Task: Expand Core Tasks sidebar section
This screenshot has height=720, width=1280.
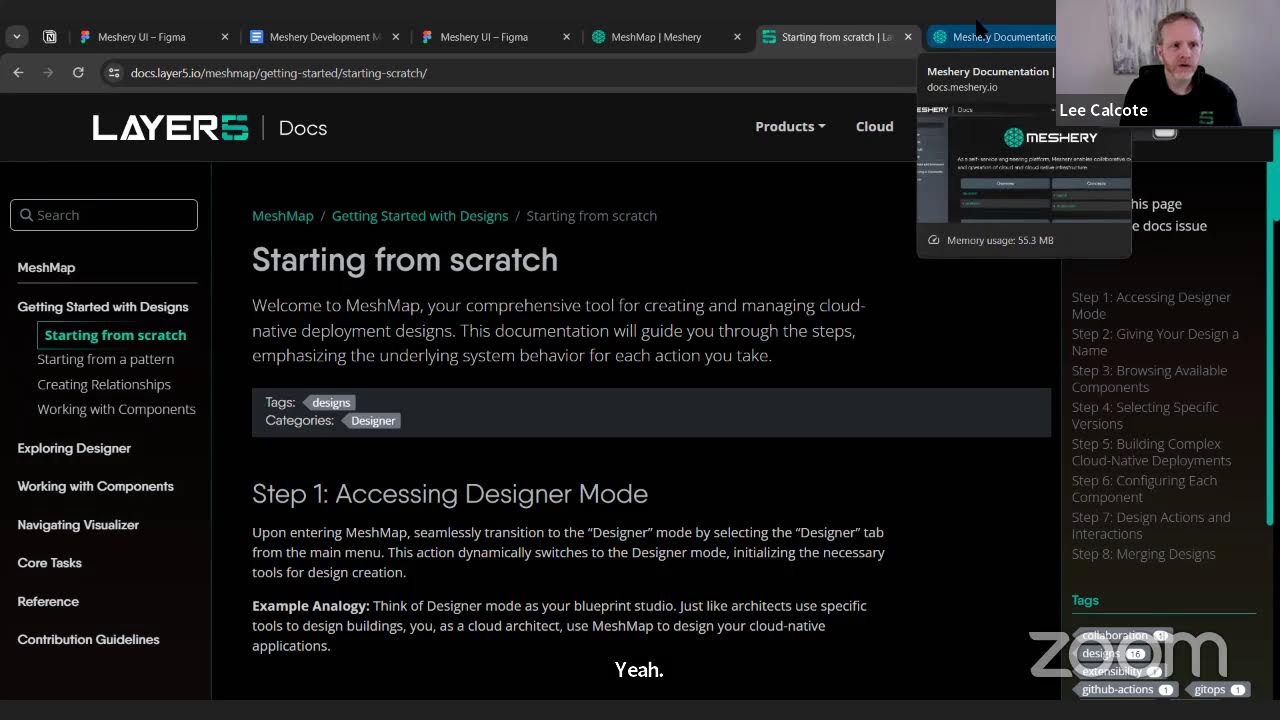Action: pyautogui.click(x=50, y=563)
